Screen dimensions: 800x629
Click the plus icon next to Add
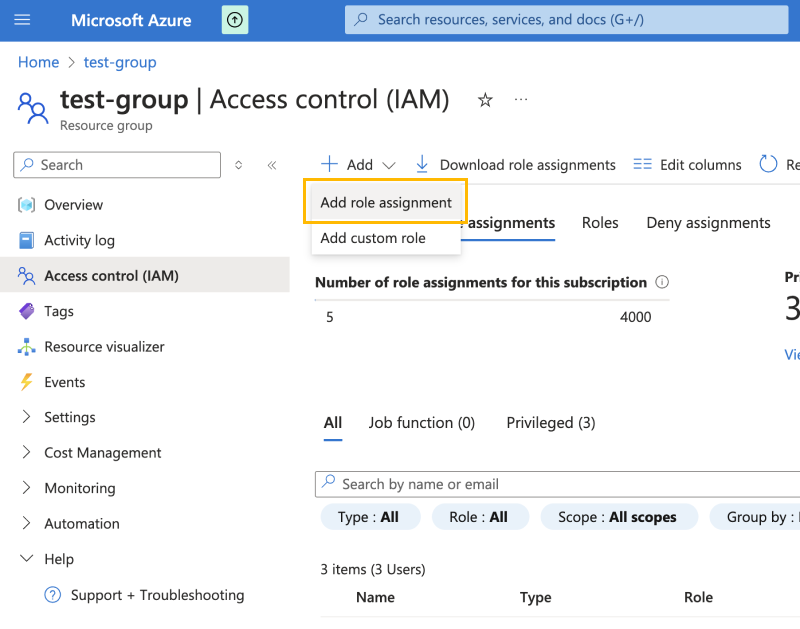coord(330,164)
